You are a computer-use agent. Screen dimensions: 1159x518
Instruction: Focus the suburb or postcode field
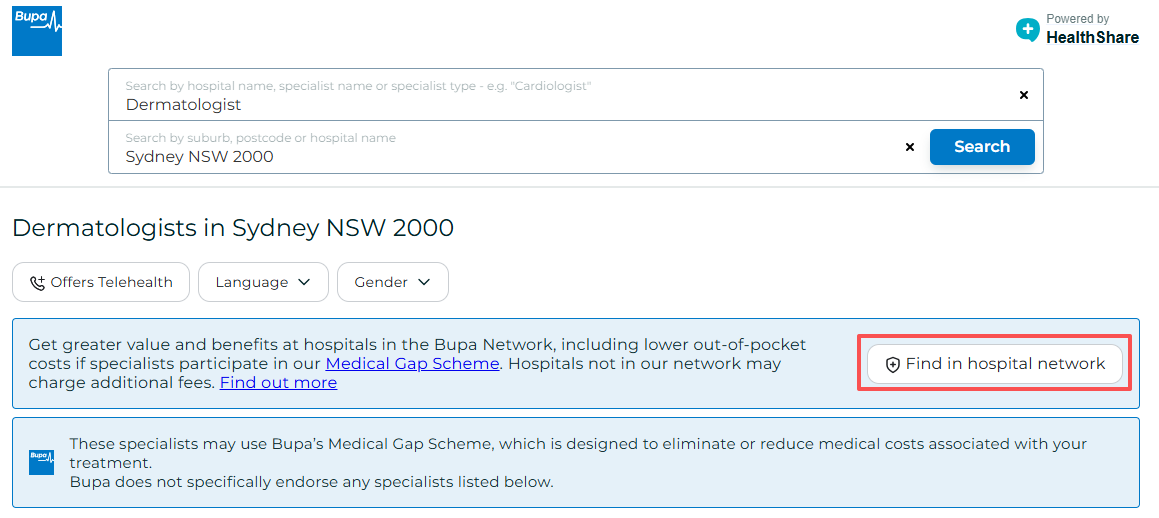(500, 156)
